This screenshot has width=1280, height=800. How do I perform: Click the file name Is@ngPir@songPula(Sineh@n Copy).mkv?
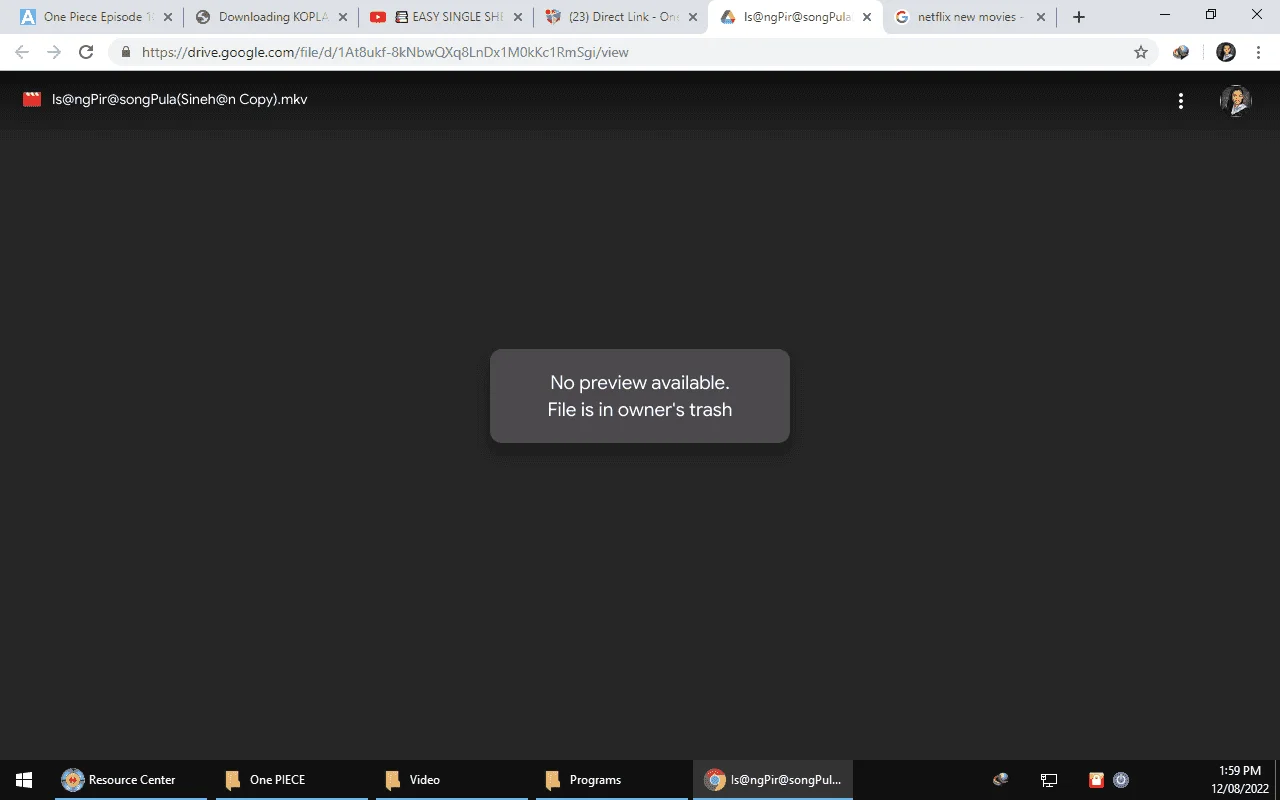click(180, 99)
